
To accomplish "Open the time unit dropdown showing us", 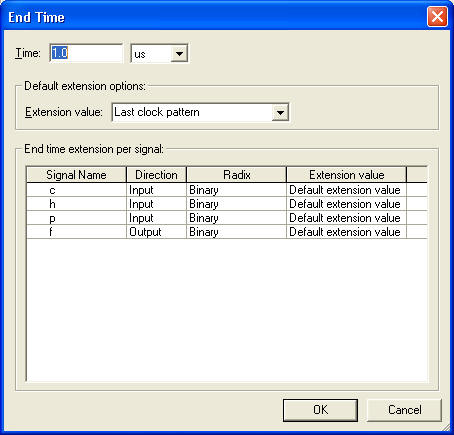I will click(x=159, y=53).
